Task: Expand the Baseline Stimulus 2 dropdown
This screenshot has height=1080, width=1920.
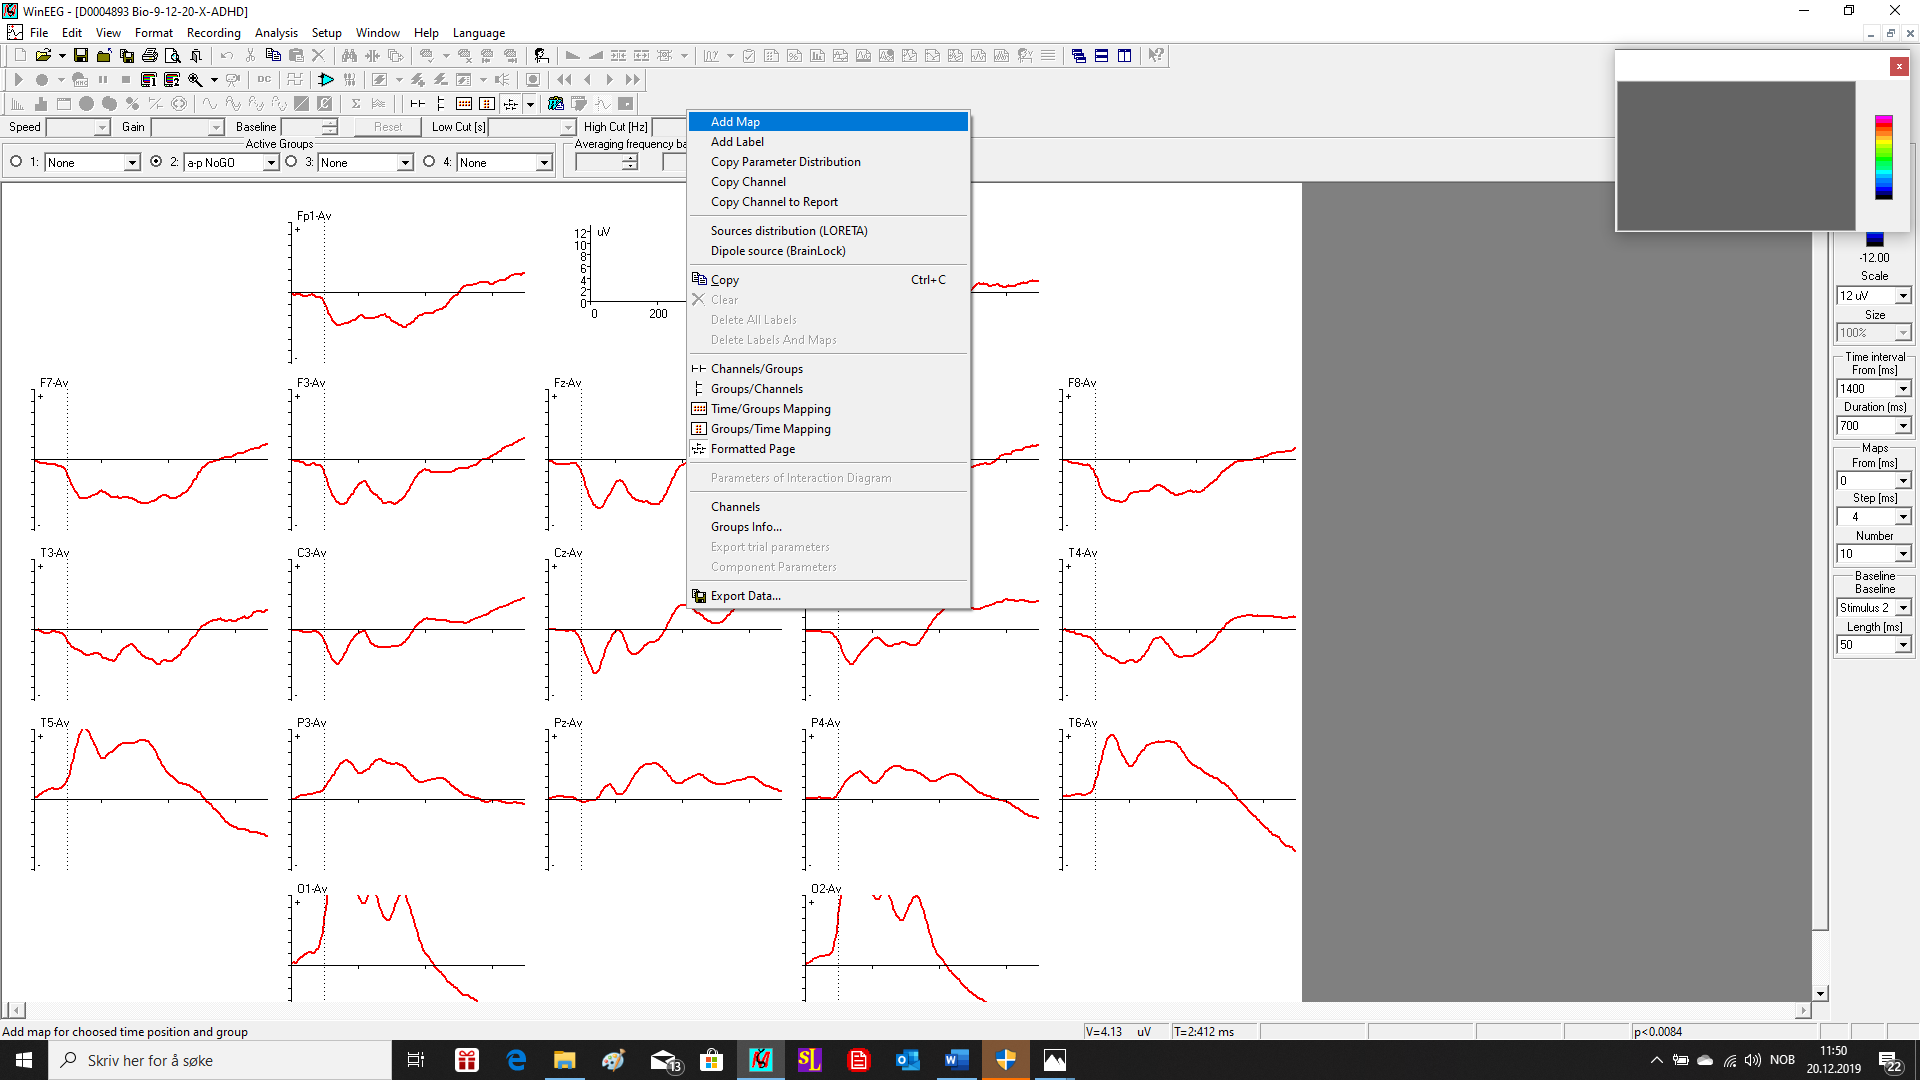Action: [1903, 608]
